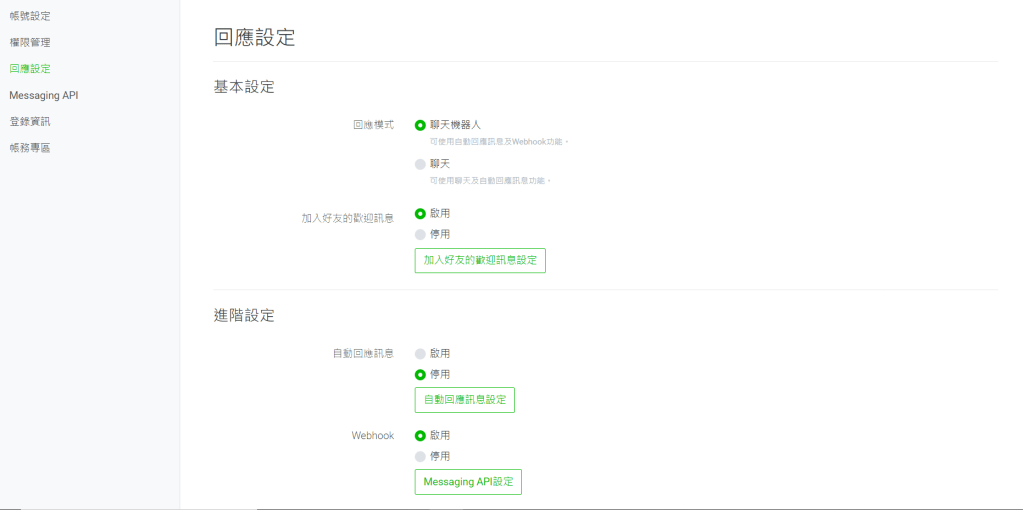The height and width of the screenshot is (510, 1023).
Task: Open 自動回應訊息設定 button
Action: (x=465, y=400)
